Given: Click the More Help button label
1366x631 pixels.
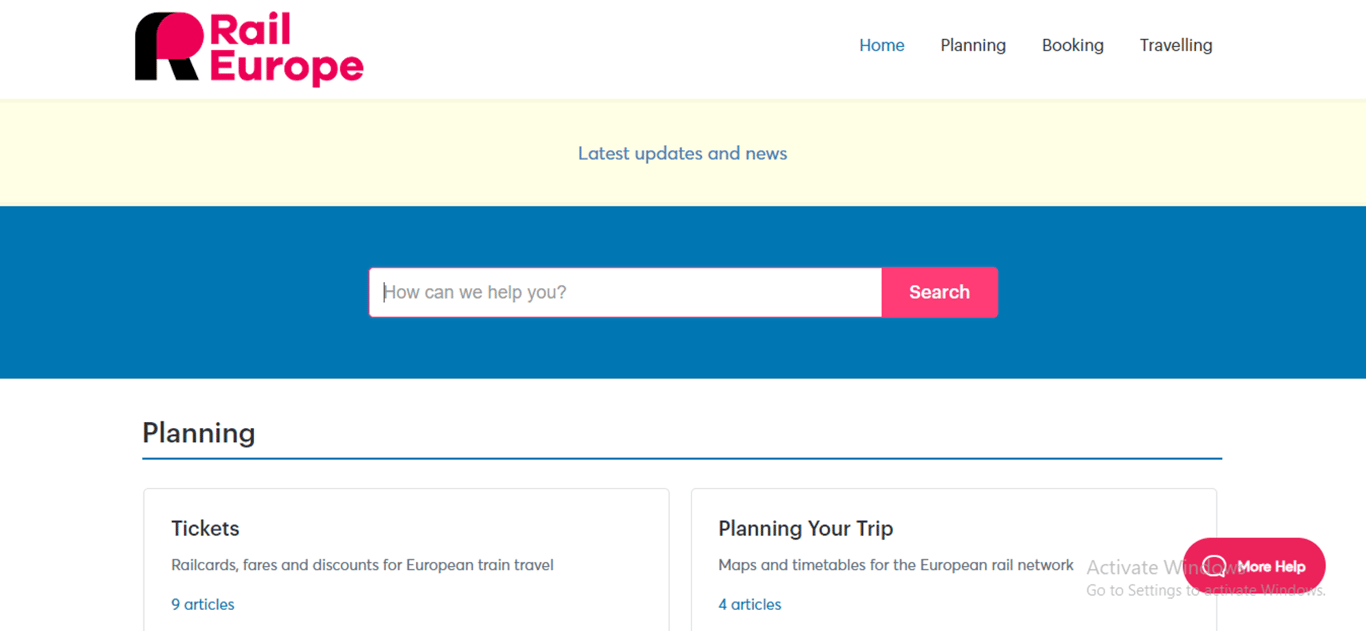Looking at the screenshot, I should point(1271,566).
